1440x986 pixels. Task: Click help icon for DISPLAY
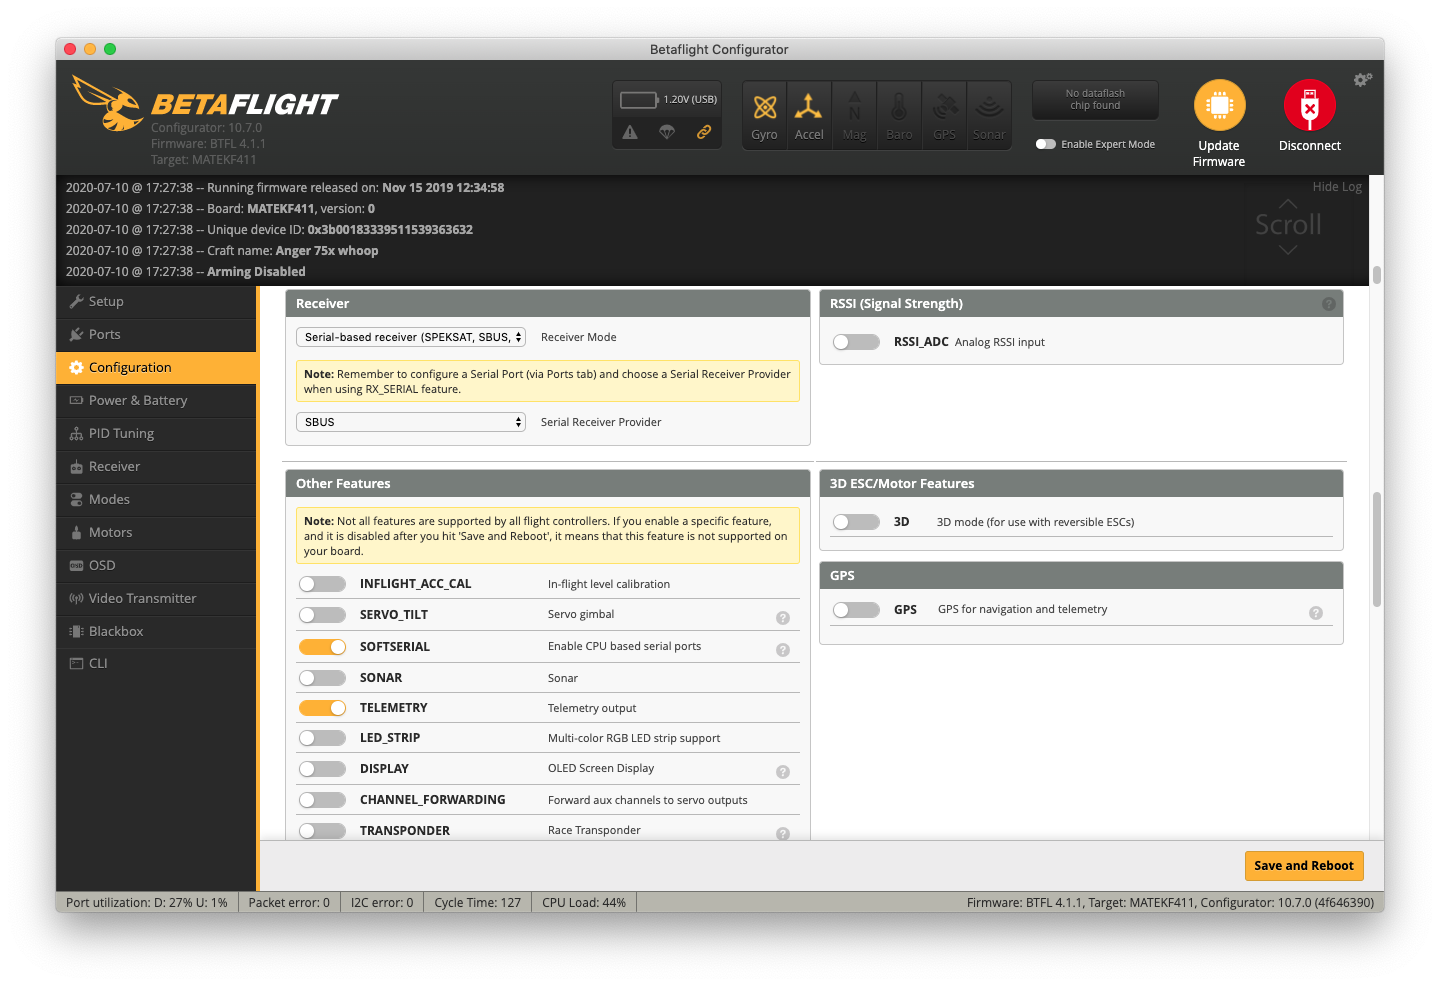pos(783,772)
